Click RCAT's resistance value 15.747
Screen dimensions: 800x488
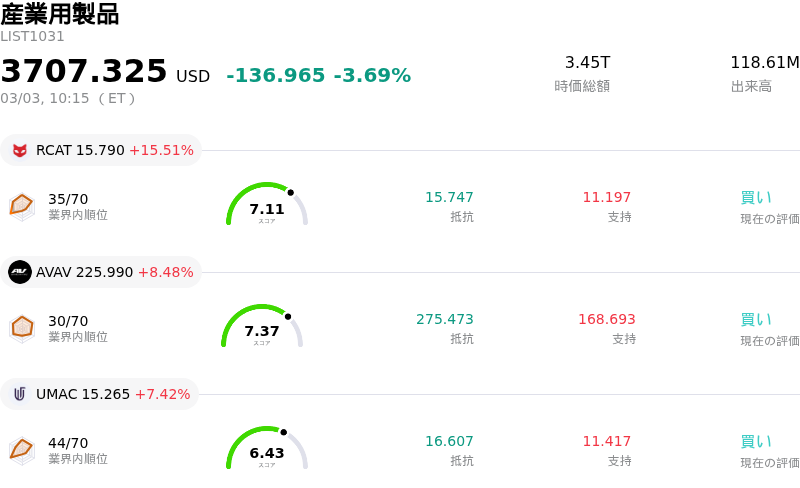coord(449,198)
